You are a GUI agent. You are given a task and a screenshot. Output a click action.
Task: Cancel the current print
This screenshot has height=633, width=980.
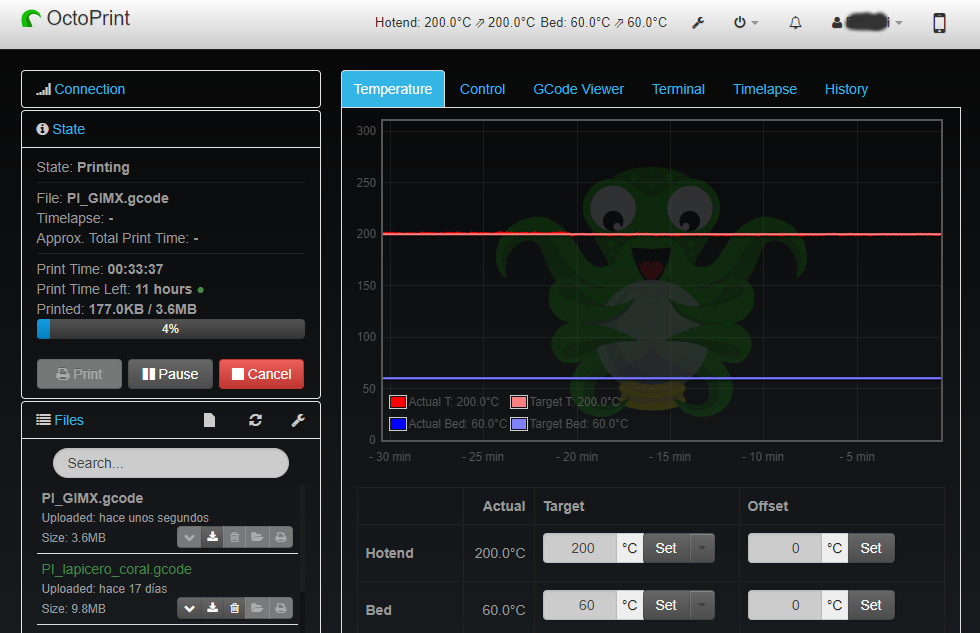(261, 374)
